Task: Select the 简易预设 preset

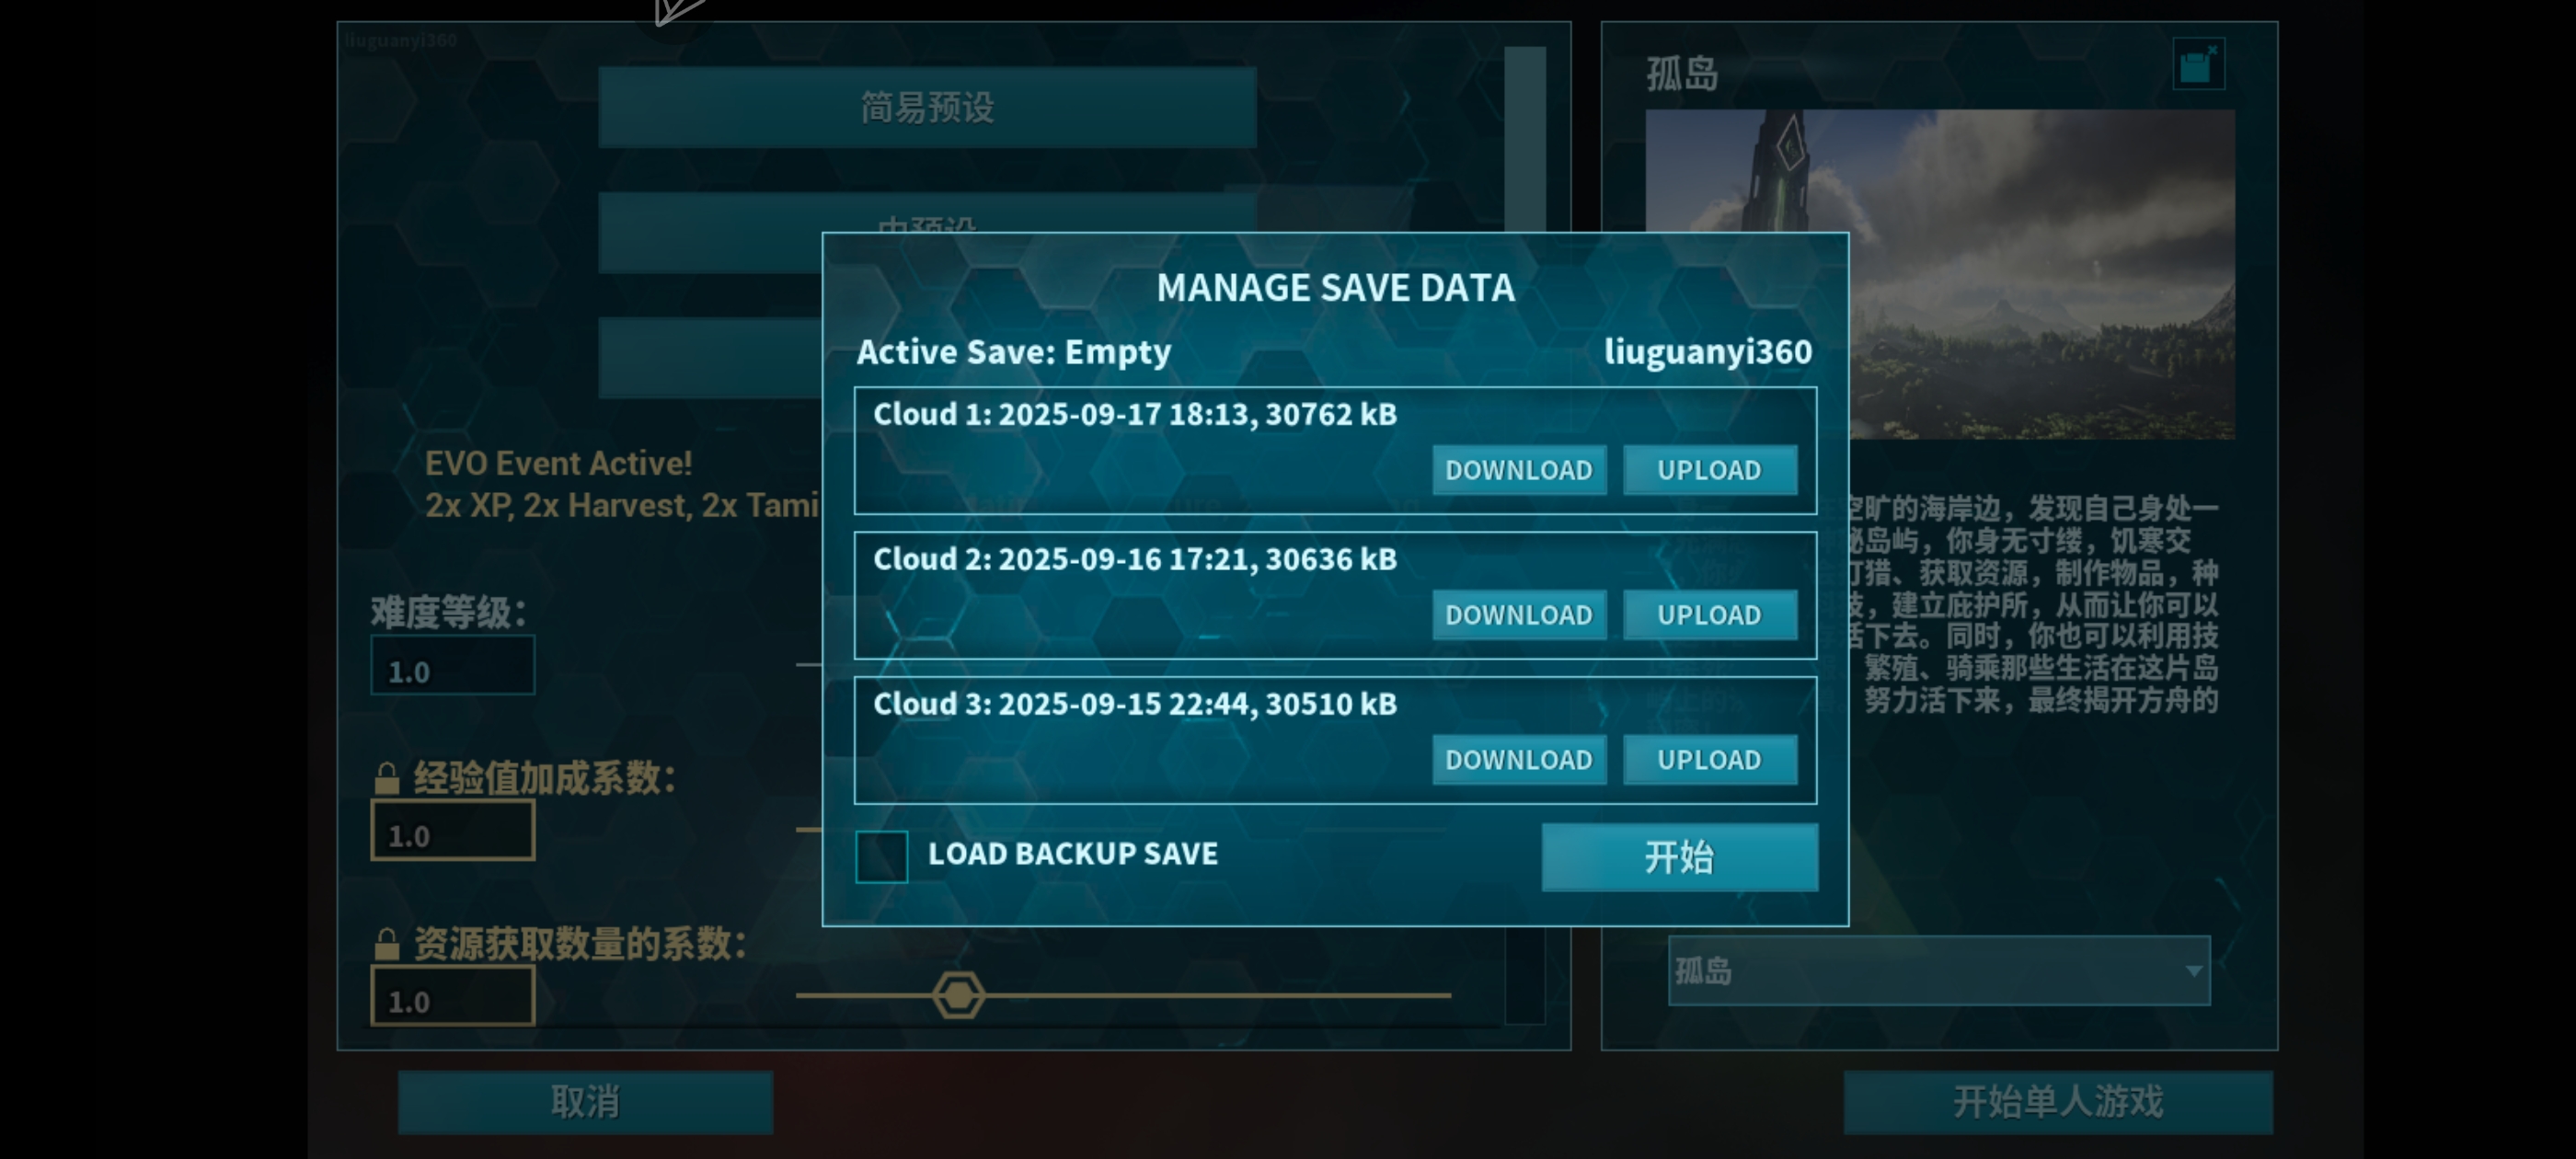Action: point(927,107)
